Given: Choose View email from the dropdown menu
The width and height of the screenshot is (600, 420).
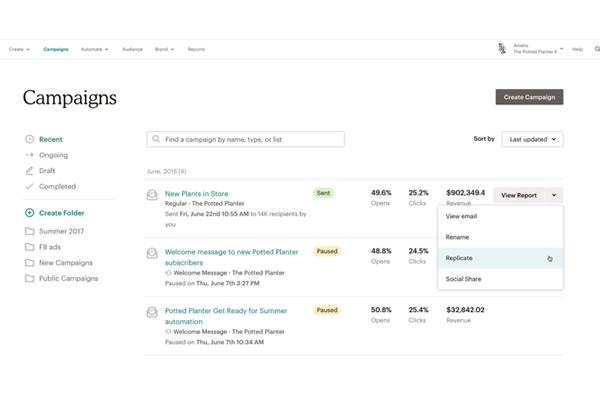Looking at the screenshot, I should (501, 216).
